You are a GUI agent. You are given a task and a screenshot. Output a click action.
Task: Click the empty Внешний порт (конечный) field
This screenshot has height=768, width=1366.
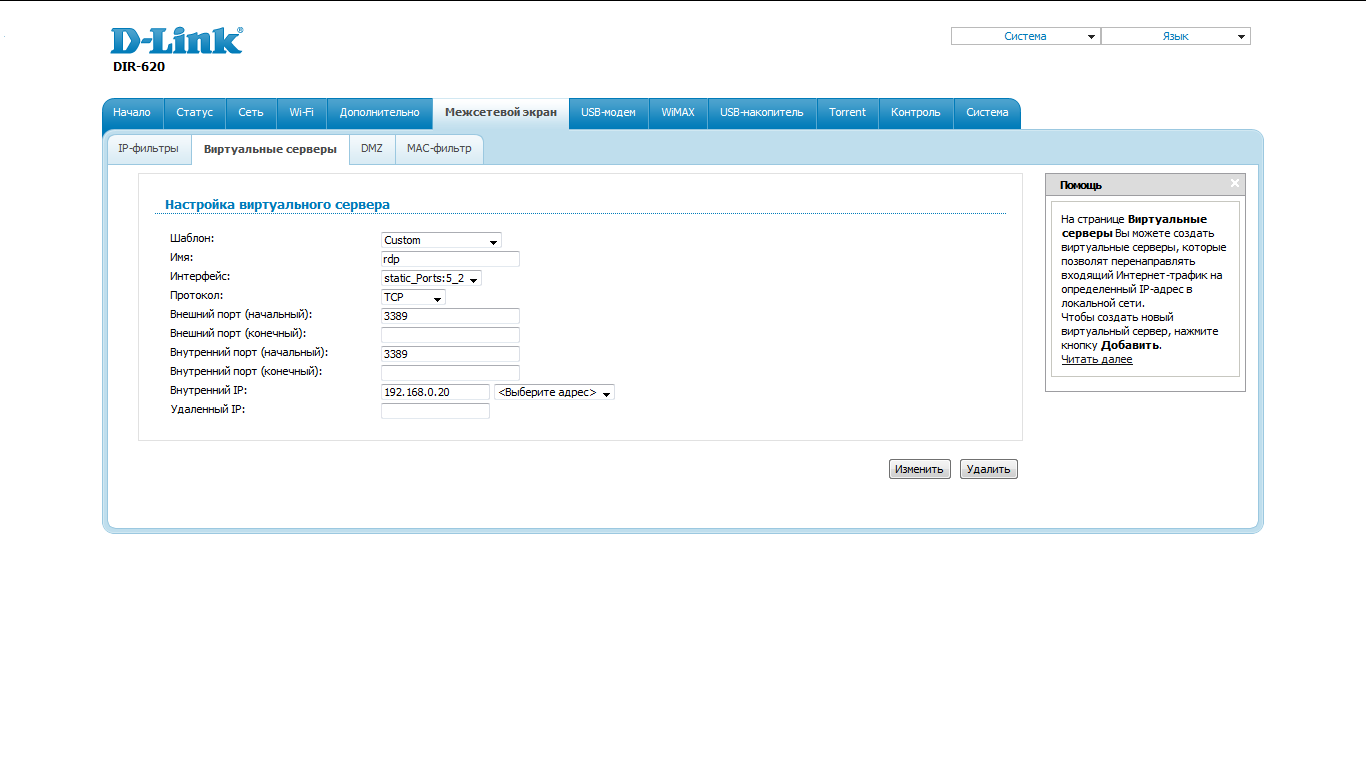pyautogui.click(x=450, y=335)
